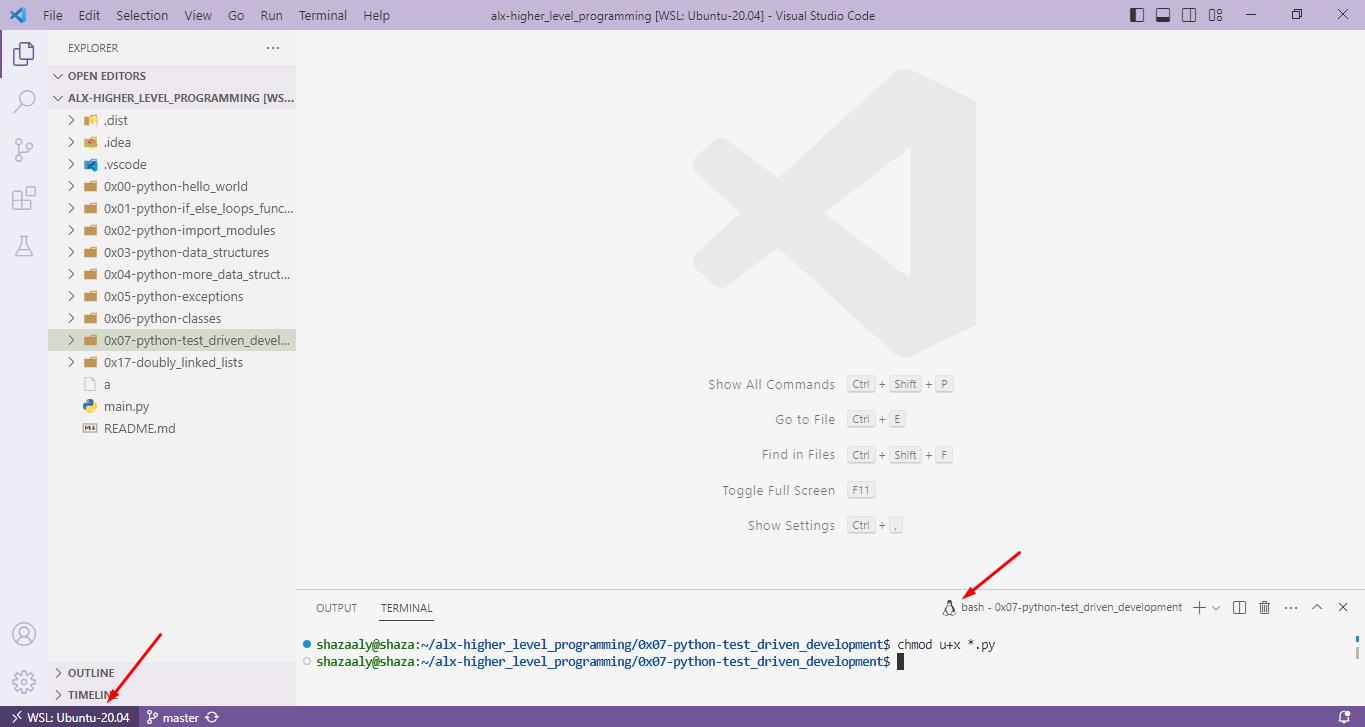Viewport: 1365px width, 727px height.
Task: Open the File menu
Action: [53, 15]
